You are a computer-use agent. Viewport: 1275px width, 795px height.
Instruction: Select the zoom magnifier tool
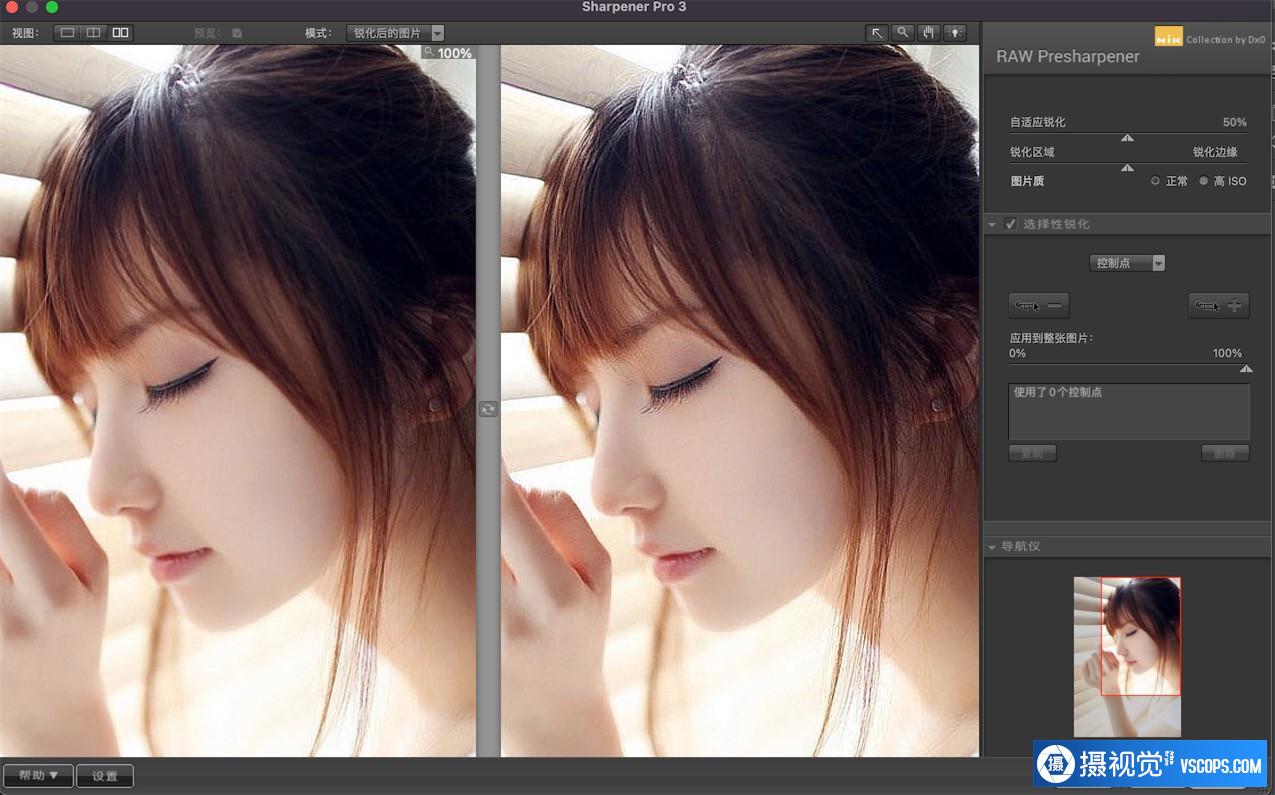click(x=903, y=33)
